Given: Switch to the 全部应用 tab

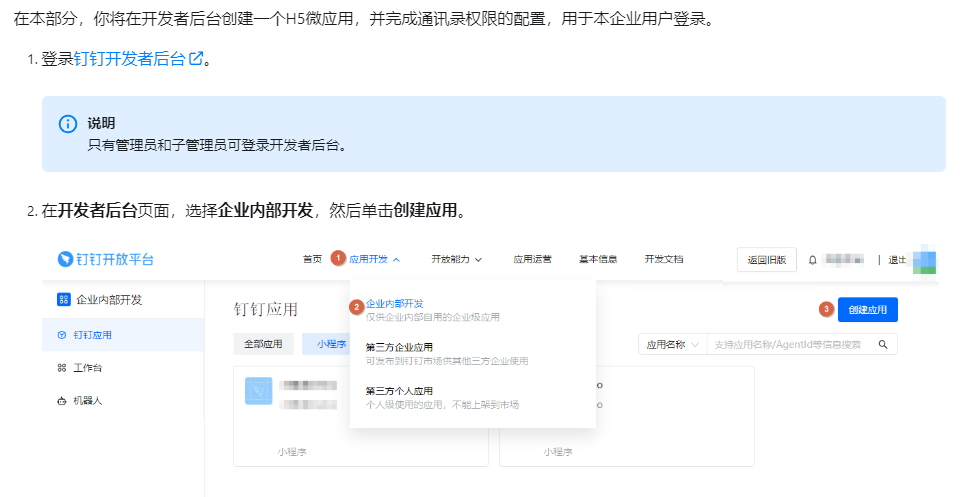Looking at the screenshot, I should point(263,344).
